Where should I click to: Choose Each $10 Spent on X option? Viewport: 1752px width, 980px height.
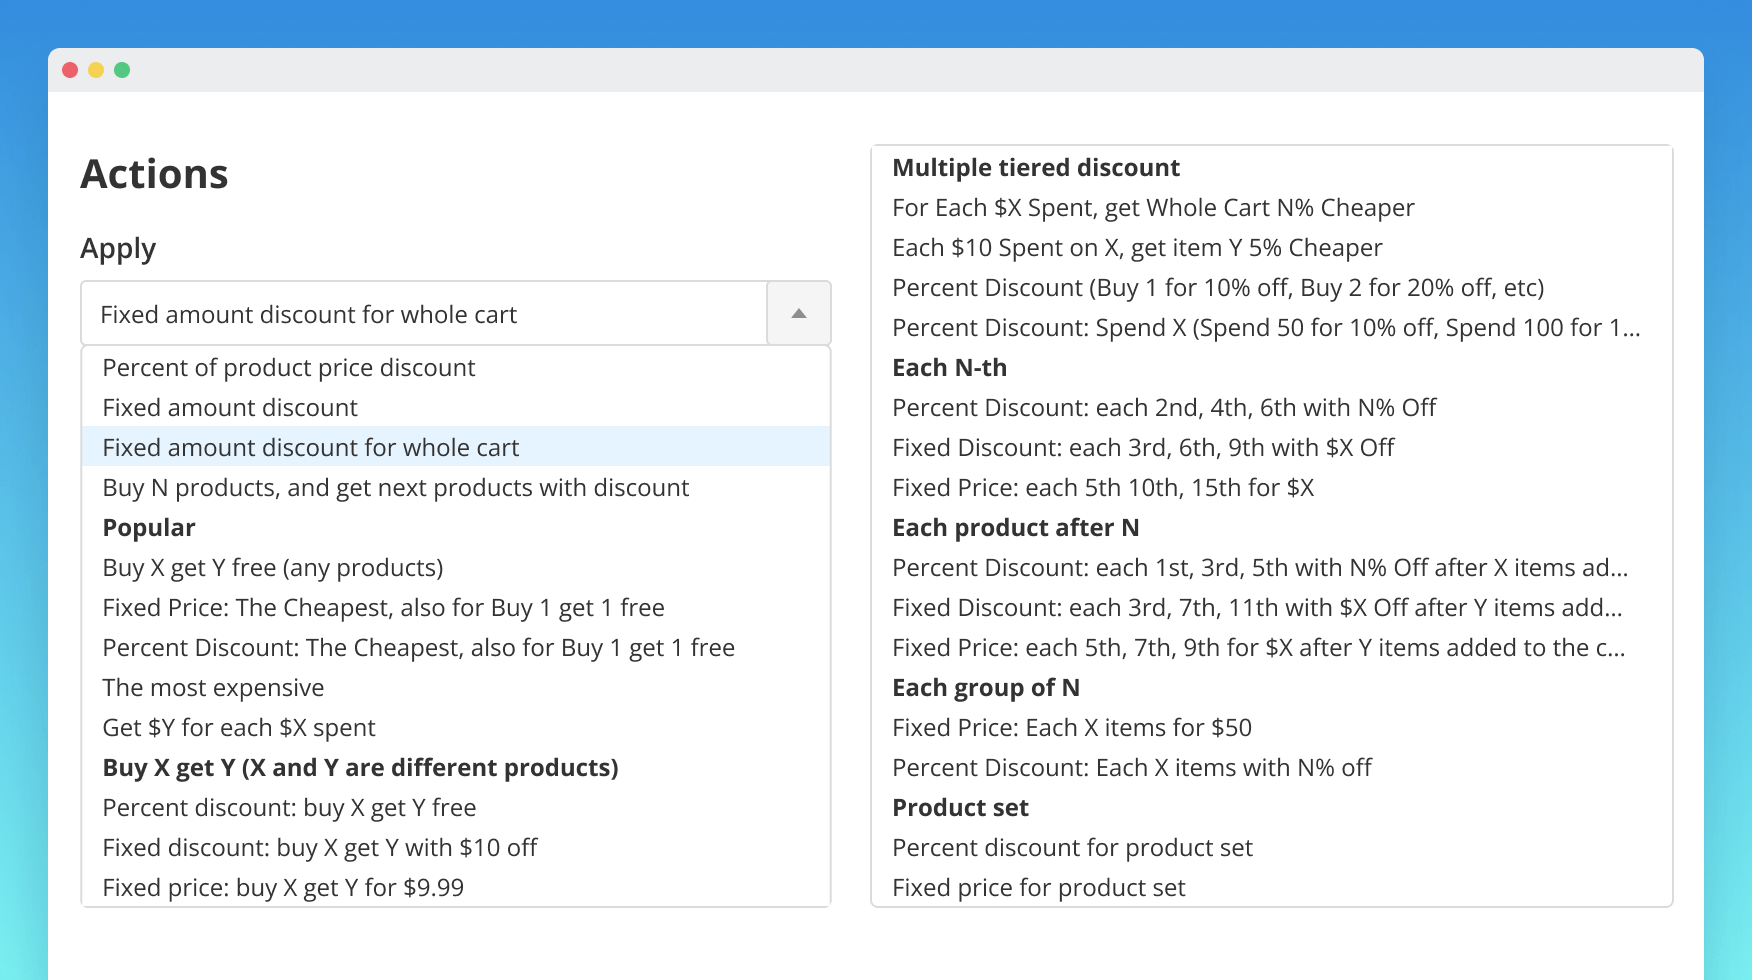point(1137,248)
